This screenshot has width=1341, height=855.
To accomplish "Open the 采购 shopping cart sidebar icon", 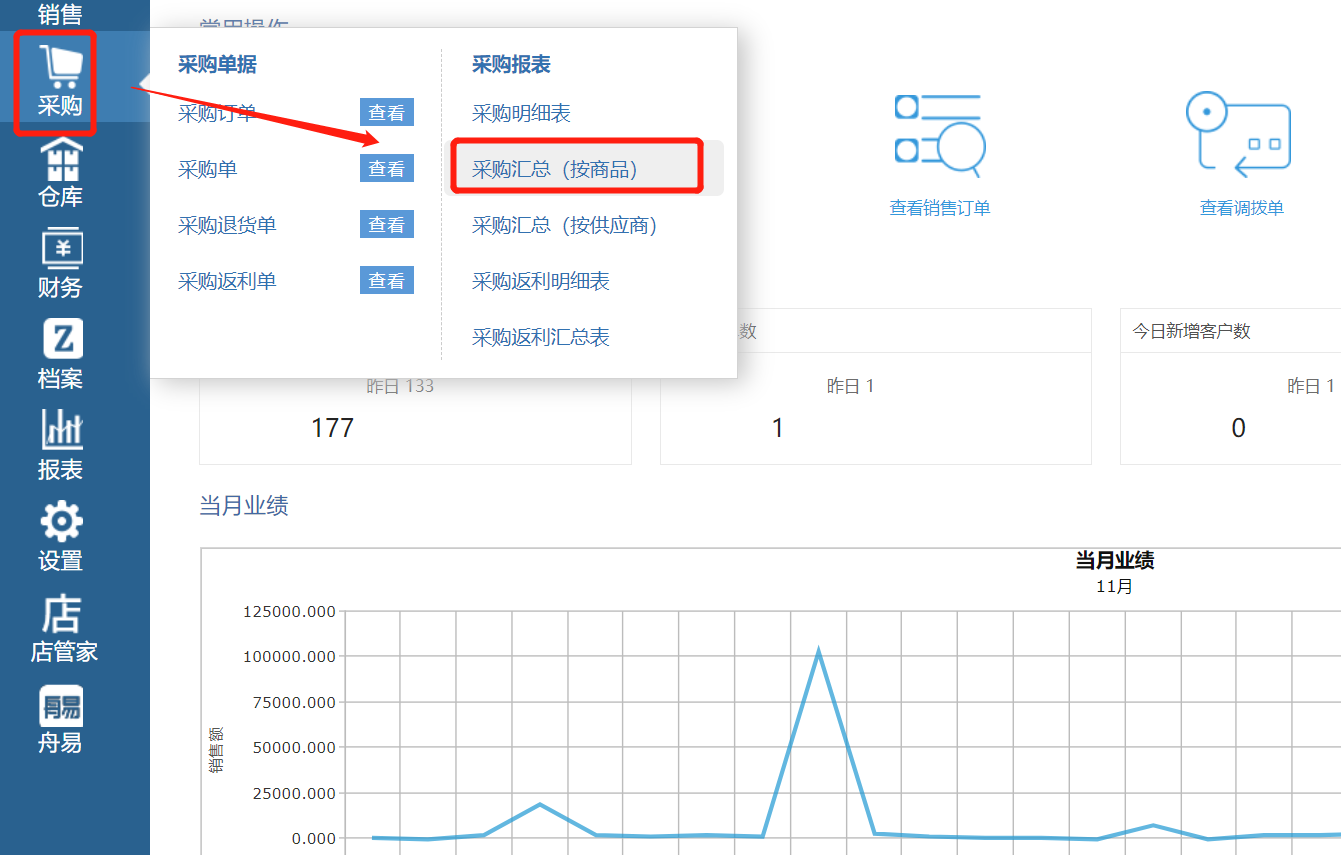I will tap(60, 68).
